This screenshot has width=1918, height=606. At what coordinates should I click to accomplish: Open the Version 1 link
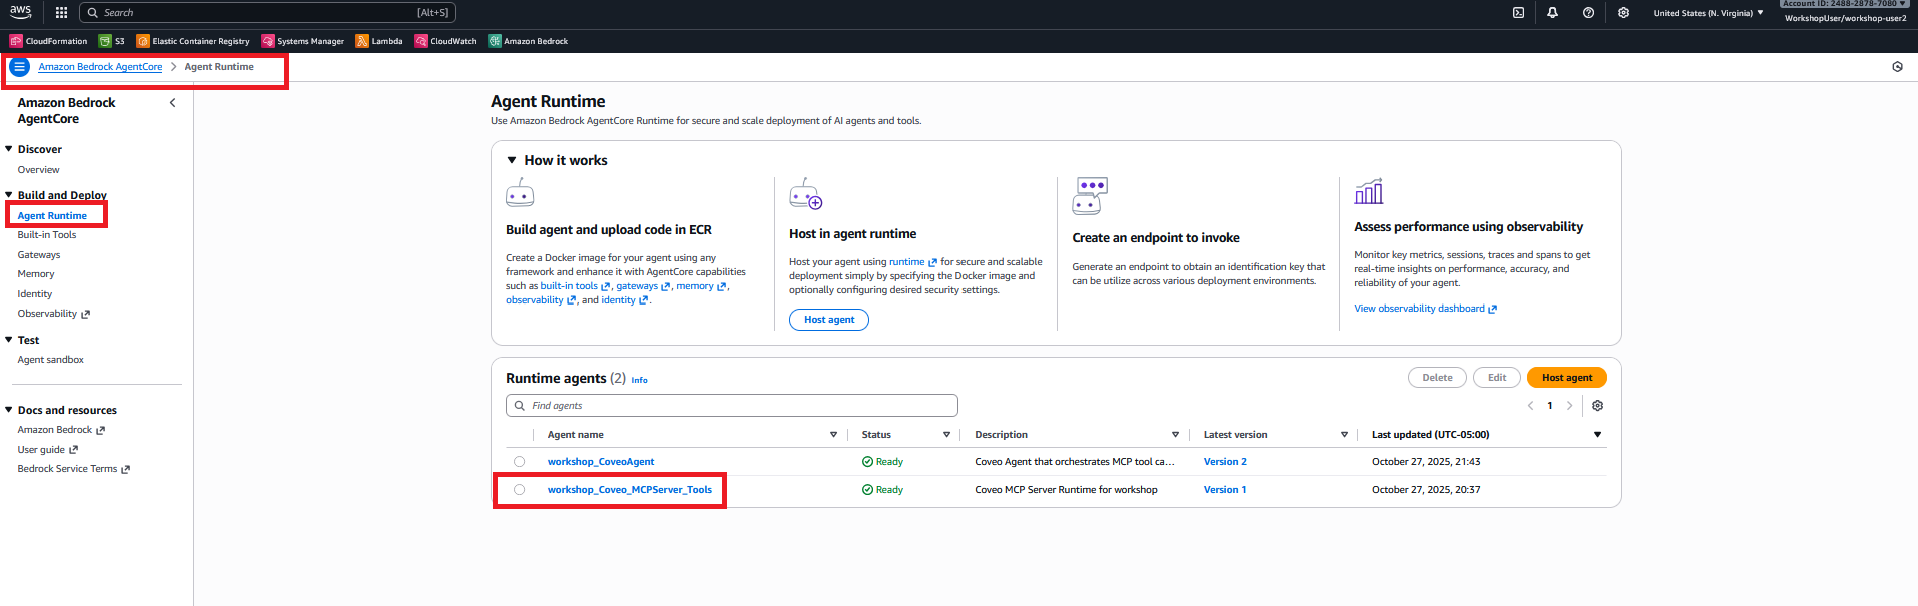click(x=1225, y=490)
